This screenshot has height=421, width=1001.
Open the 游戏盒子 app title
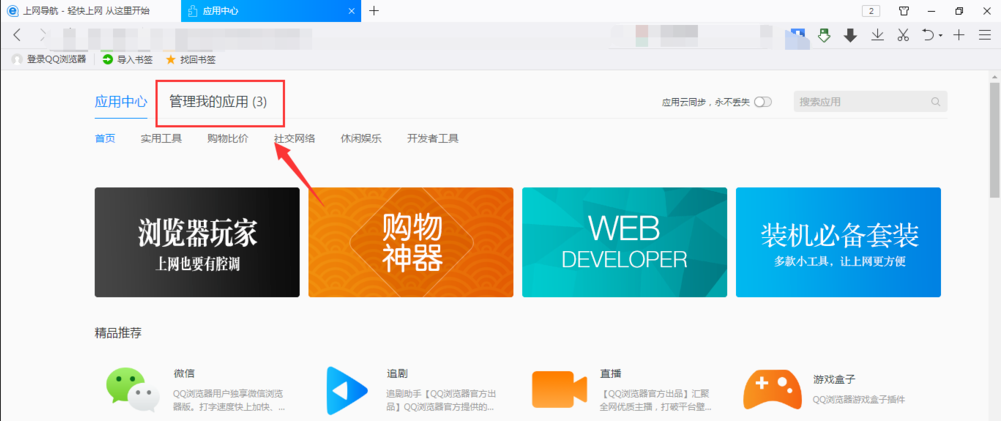click(834, 378)
